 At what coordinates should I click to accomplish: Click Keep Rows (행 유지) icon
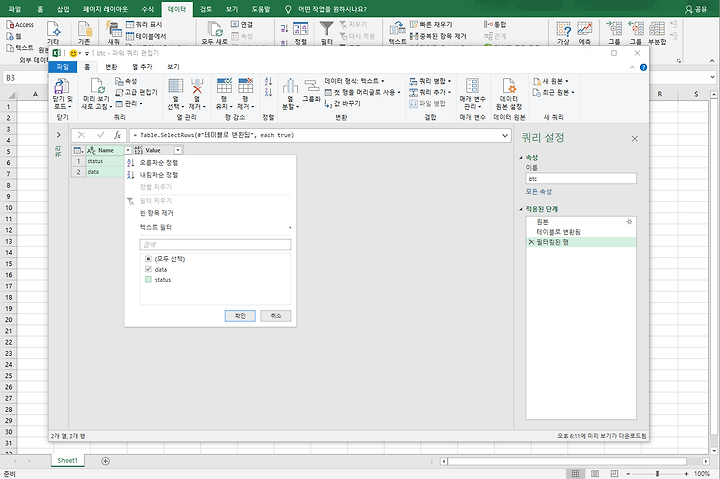tap(224, 86)
